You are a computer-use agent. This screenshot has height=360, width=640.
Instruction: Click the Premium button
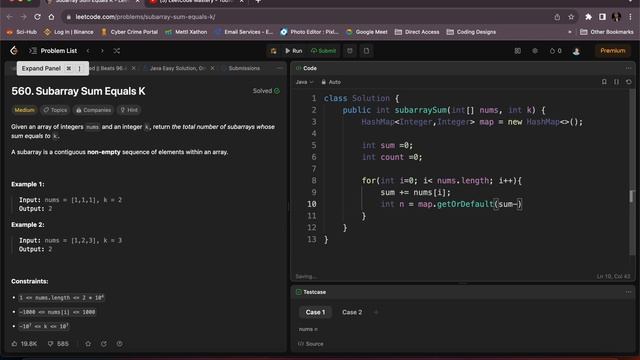pyautogui.click(x=613, y=51)
